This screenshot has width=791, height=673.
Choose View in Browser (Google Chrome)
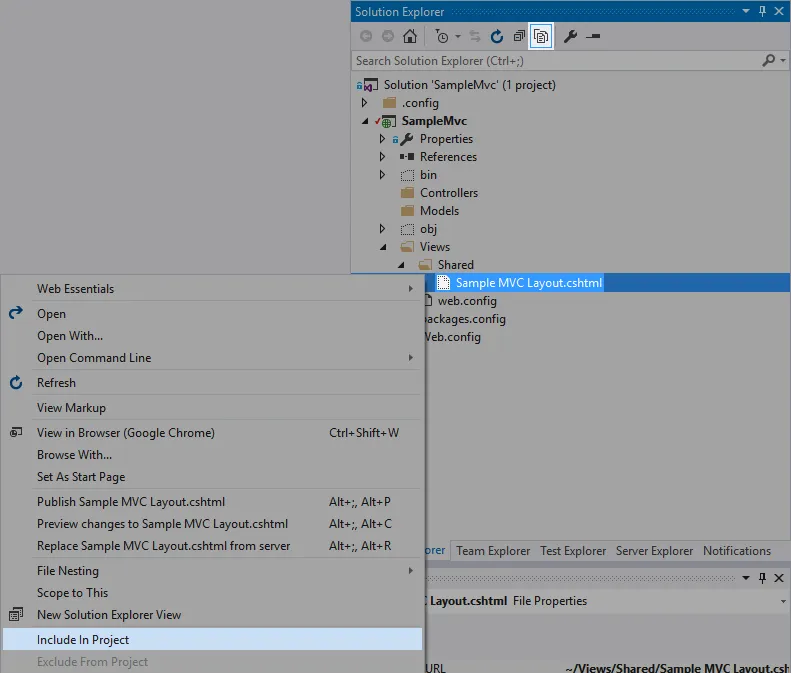coord(212,433)
